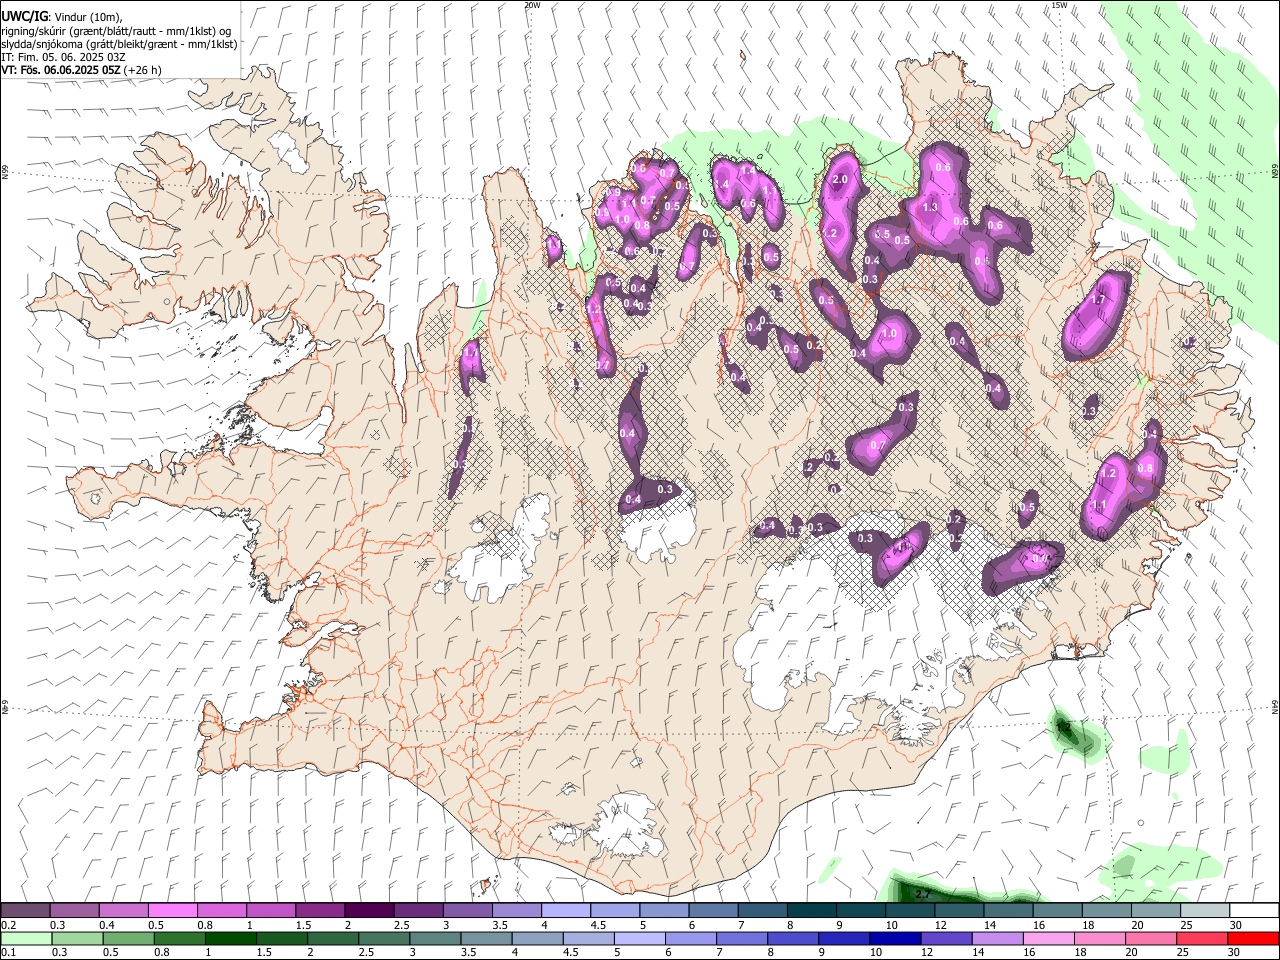Select the upper legend swatch between 3 and 3.5
This screenshot has height=960, width=1280.
pyautogui.click(x=468, y=910)
